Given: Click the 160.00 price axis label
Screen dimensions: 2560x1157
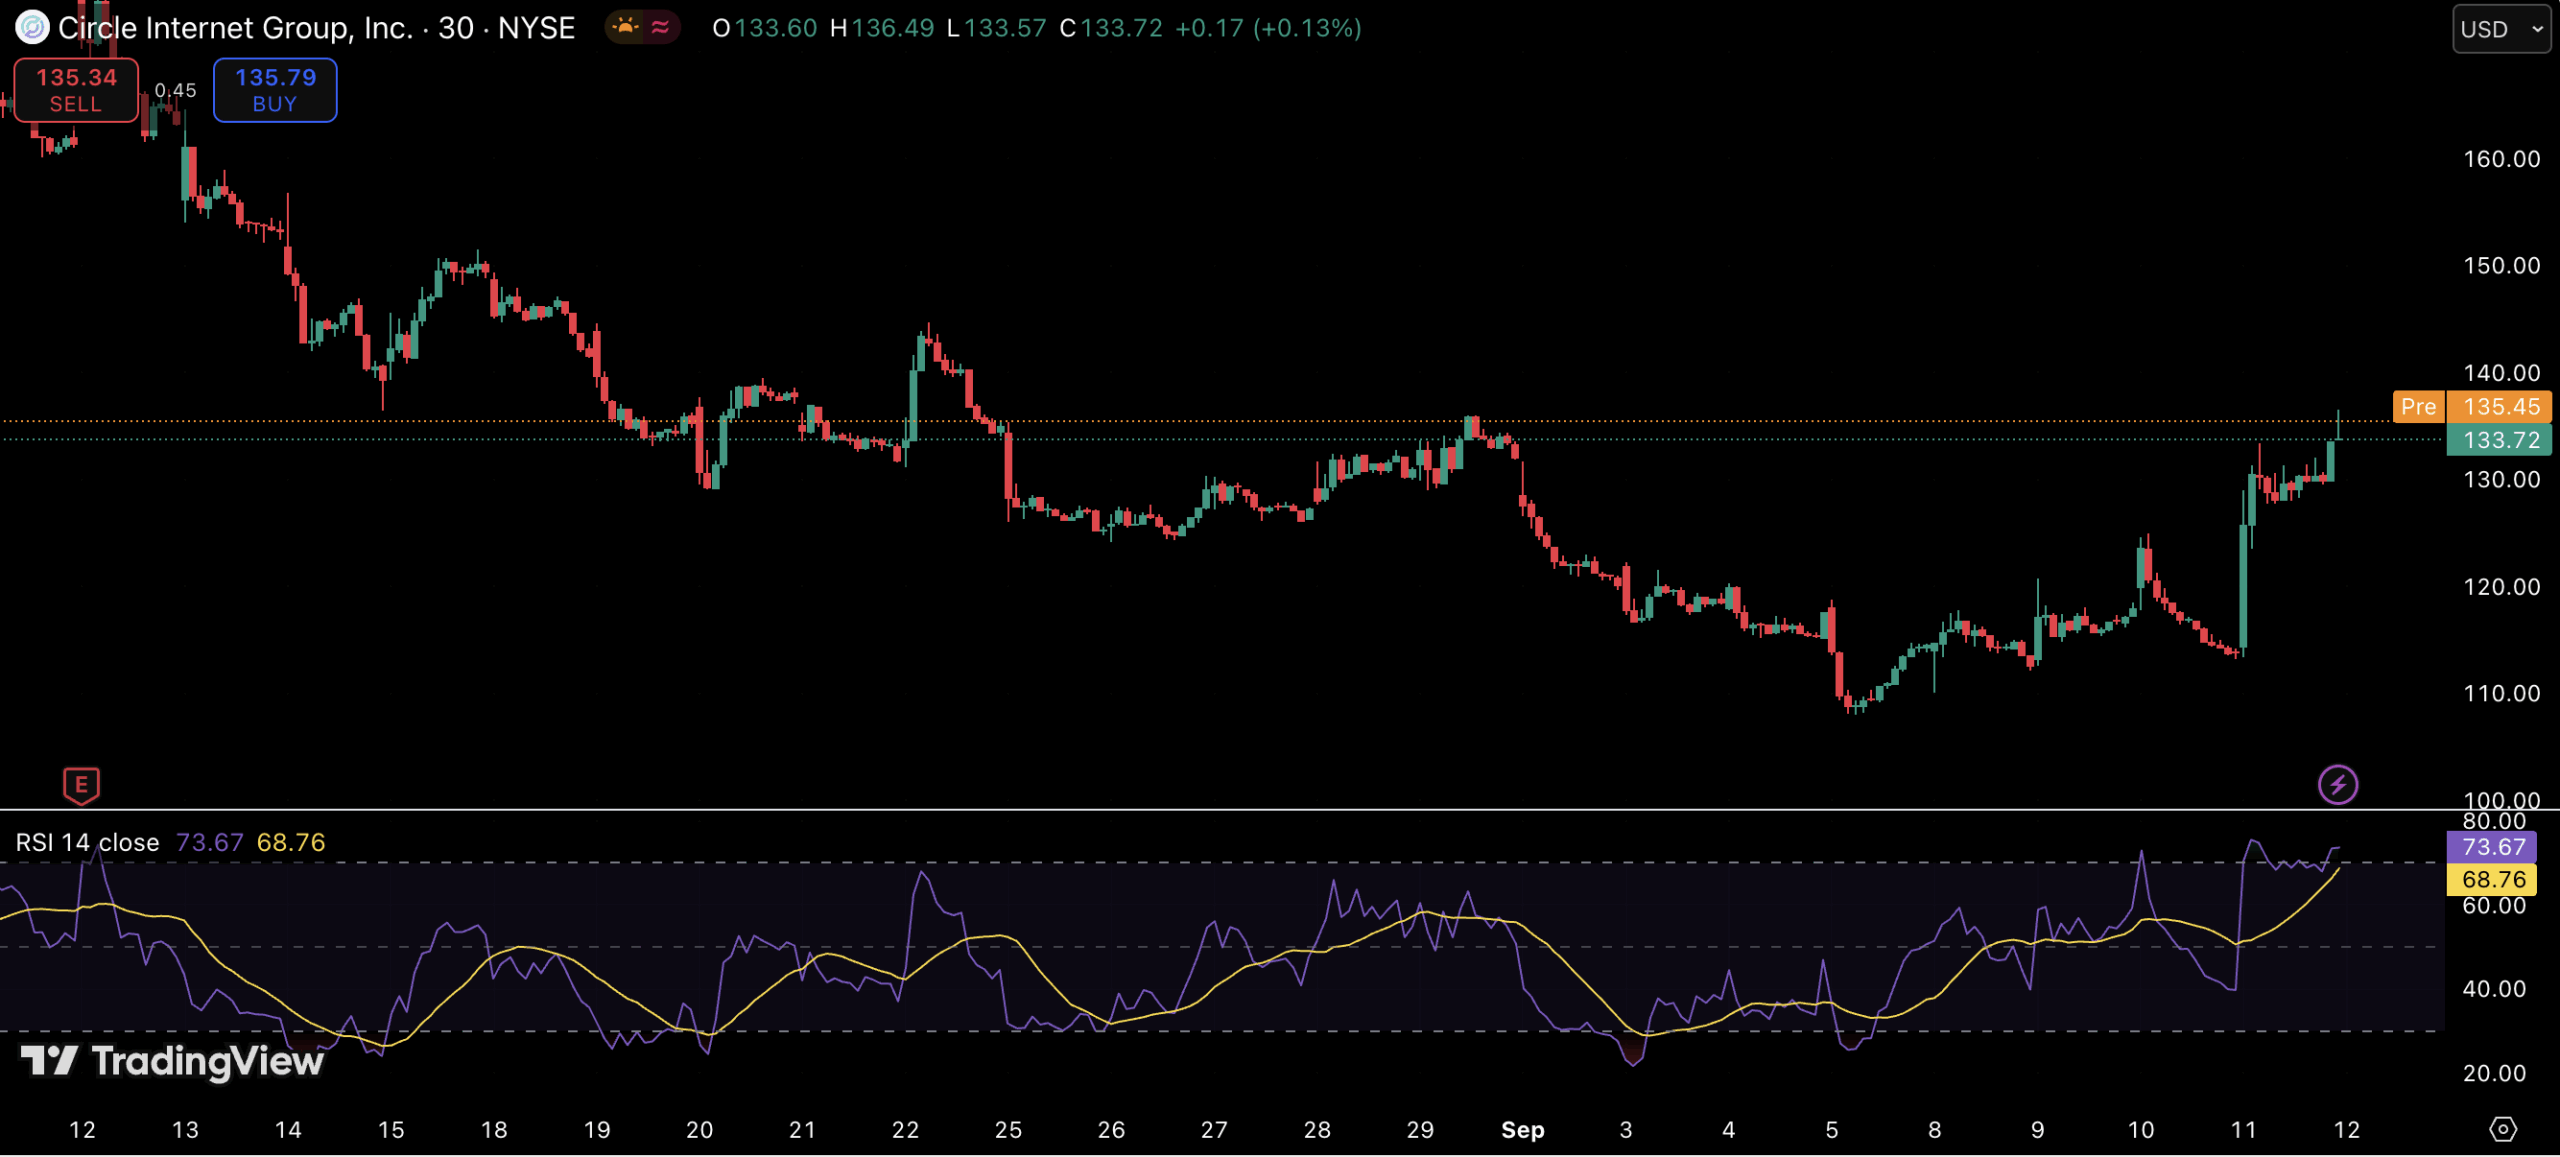Looking at the screenshot, I should [2501, 159].
